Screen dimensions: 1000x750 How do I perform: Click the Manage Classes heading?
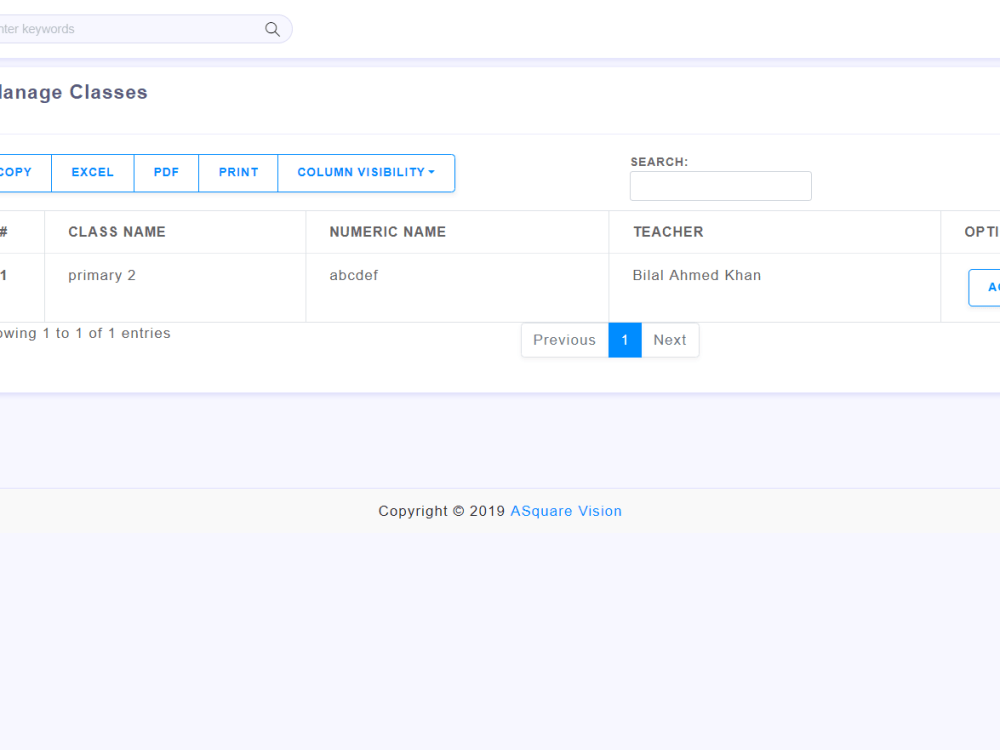tap(73, 92)
